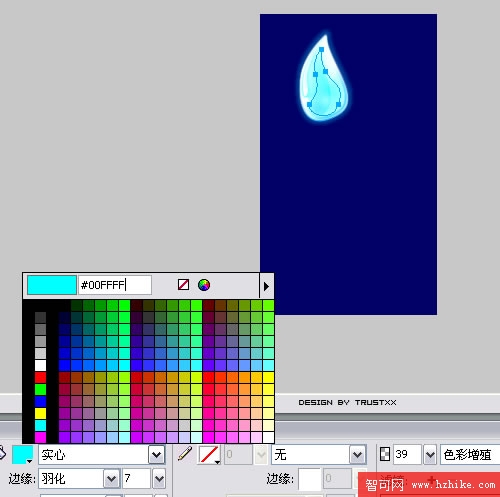Click the opacity value field showing 39
The width and height of the screenshot is (500, 497).
pyautogui.click(x=407, y=455)
